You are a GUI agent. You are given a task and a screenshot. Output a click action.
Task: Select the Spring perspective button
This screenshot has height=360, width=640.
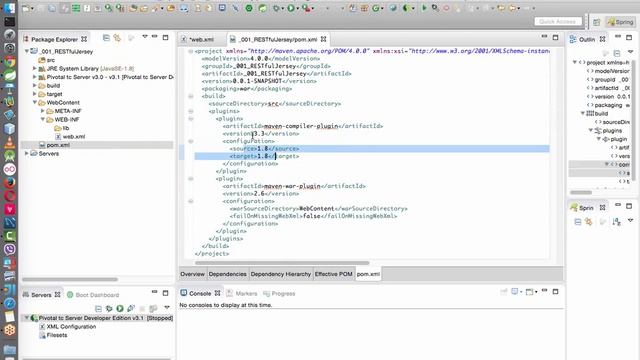(x=621, y=22)
